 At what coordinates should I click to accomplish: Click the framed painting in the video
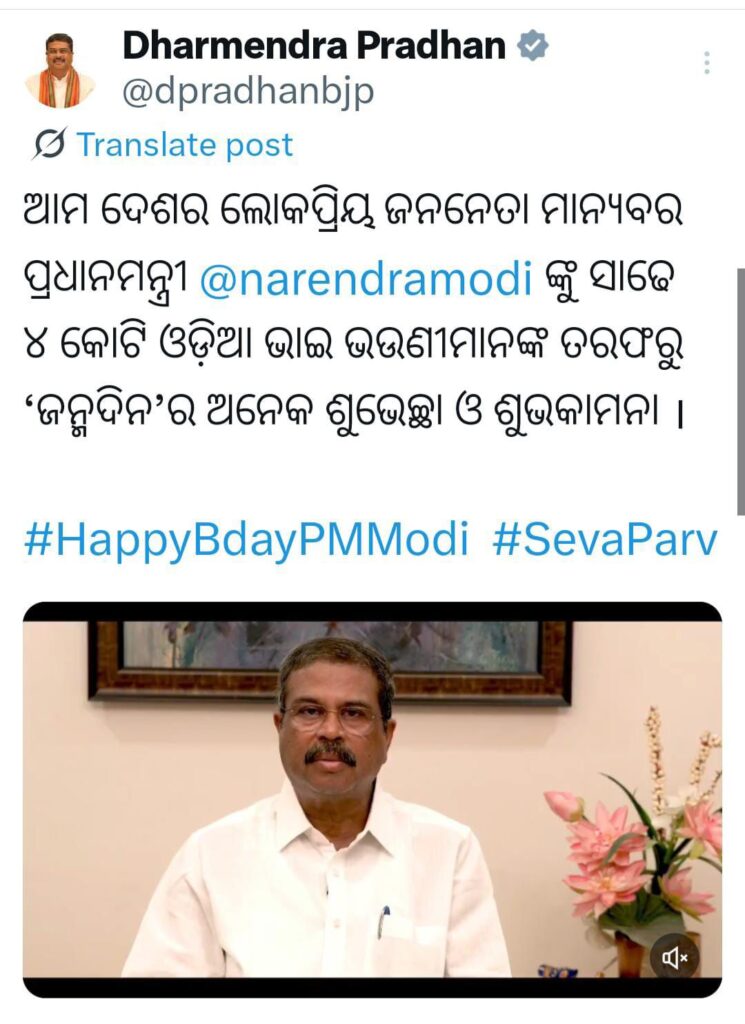330,661
